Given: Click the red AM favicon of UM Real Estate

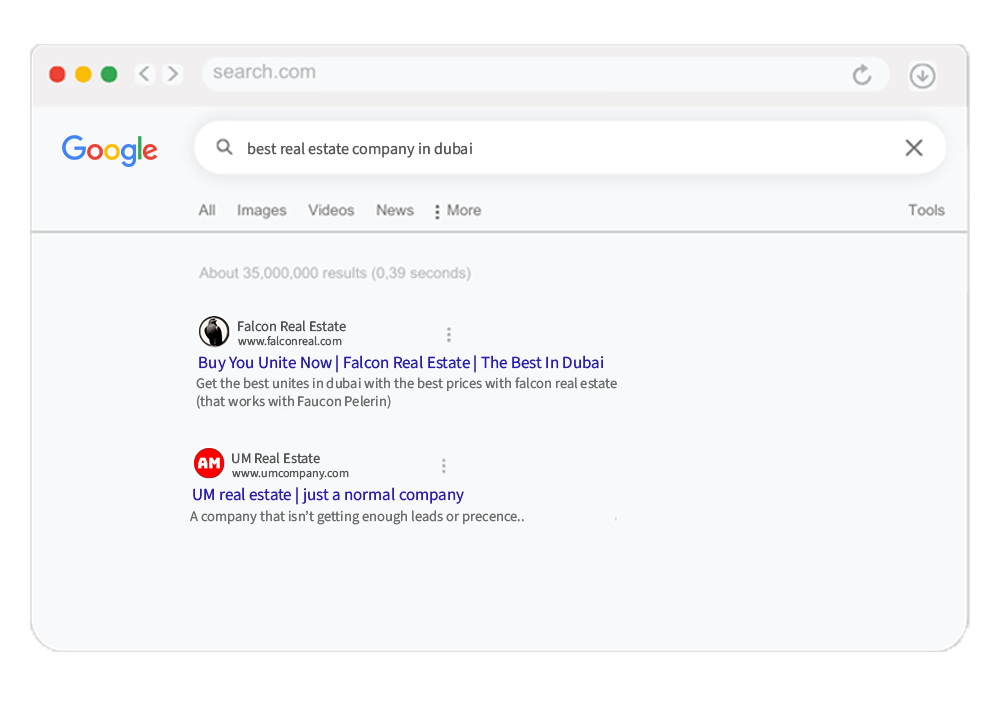Looking at the screenshot, I should tap(209, 463).
